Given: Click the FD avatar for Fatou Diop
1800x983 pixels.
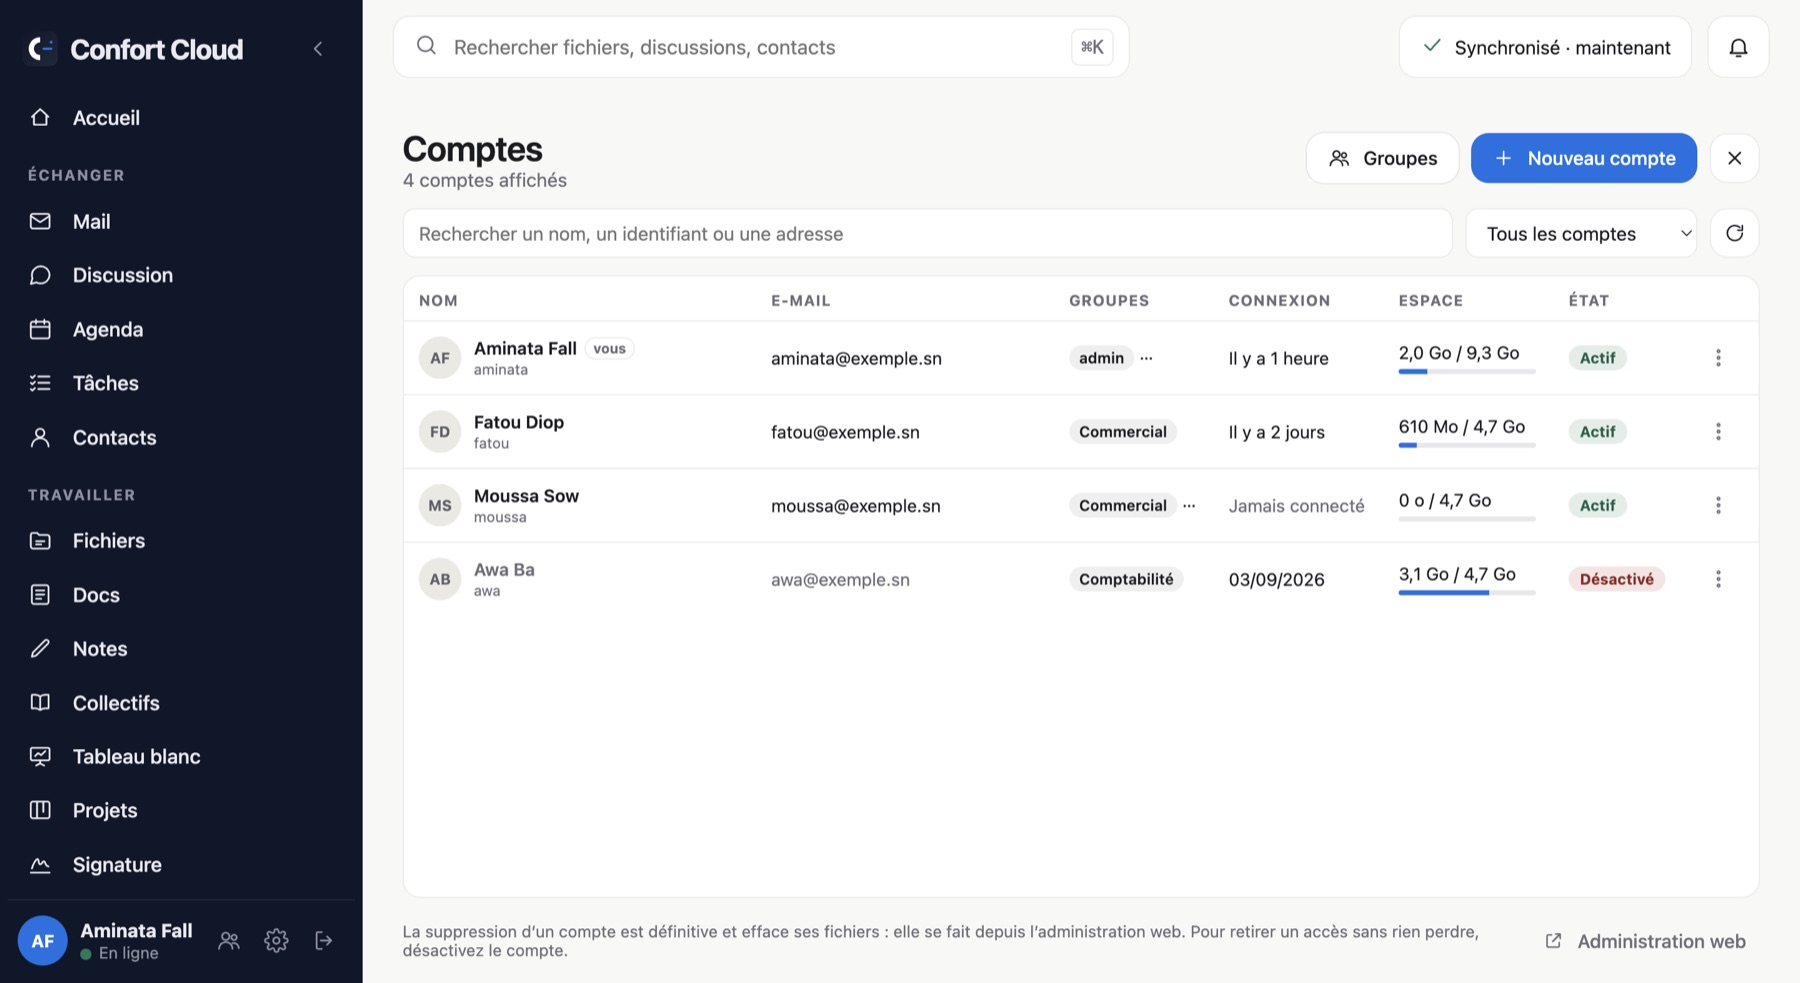Looking at the screenshot, I should click(x=440, y=432).
